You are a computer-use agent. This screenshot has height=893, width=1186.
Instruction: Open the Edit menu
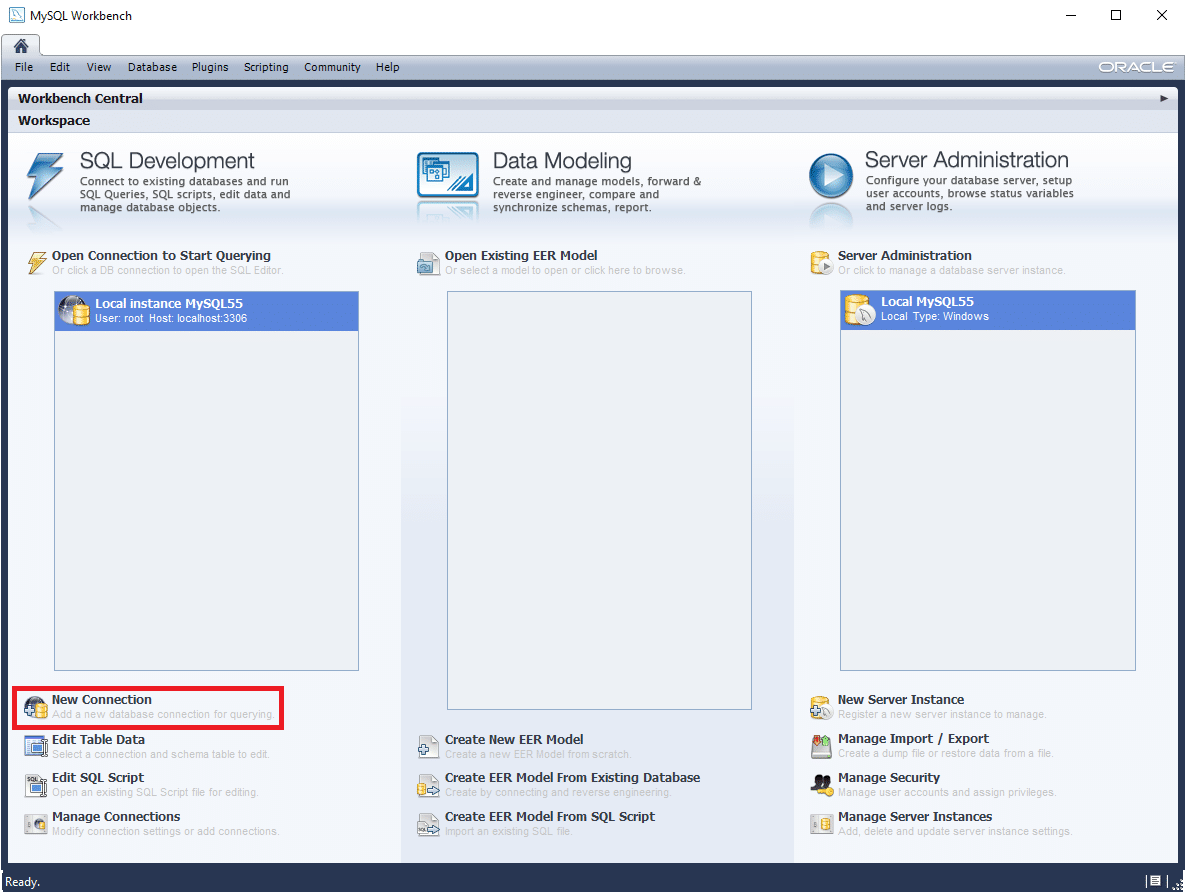pos(60,67)
